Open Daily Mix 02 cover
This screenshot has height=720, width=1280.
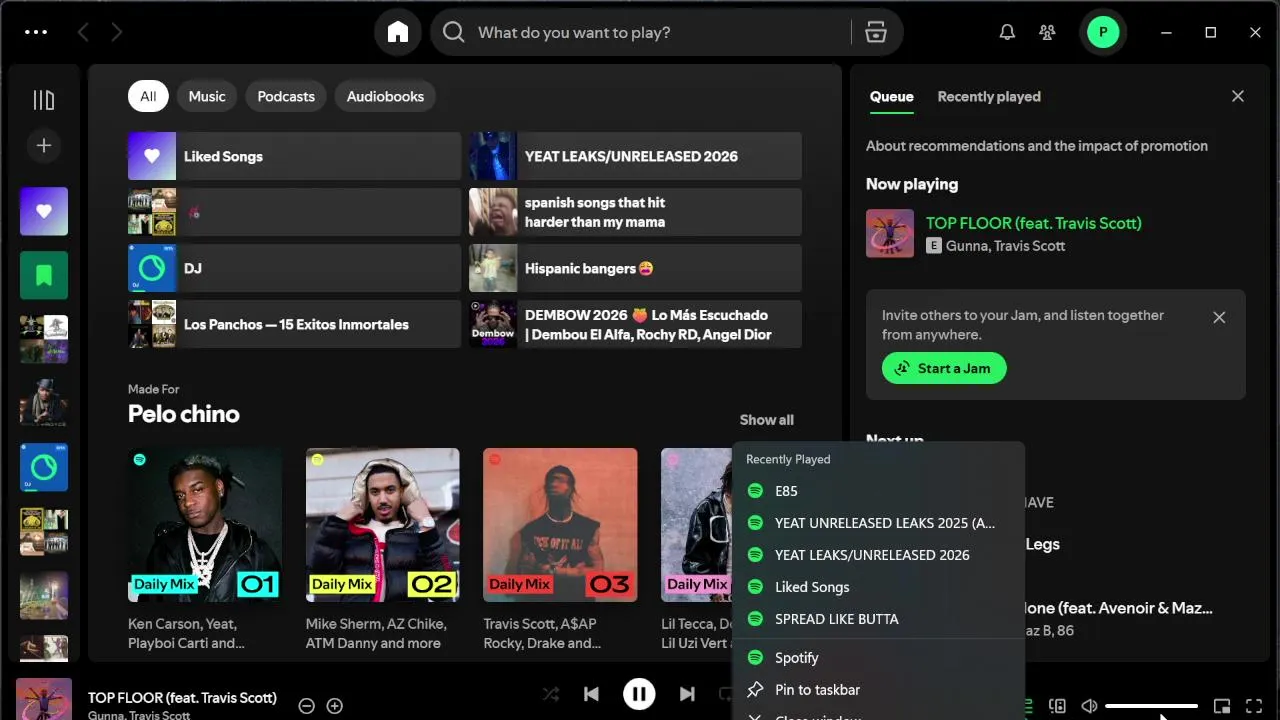point(383,525)
